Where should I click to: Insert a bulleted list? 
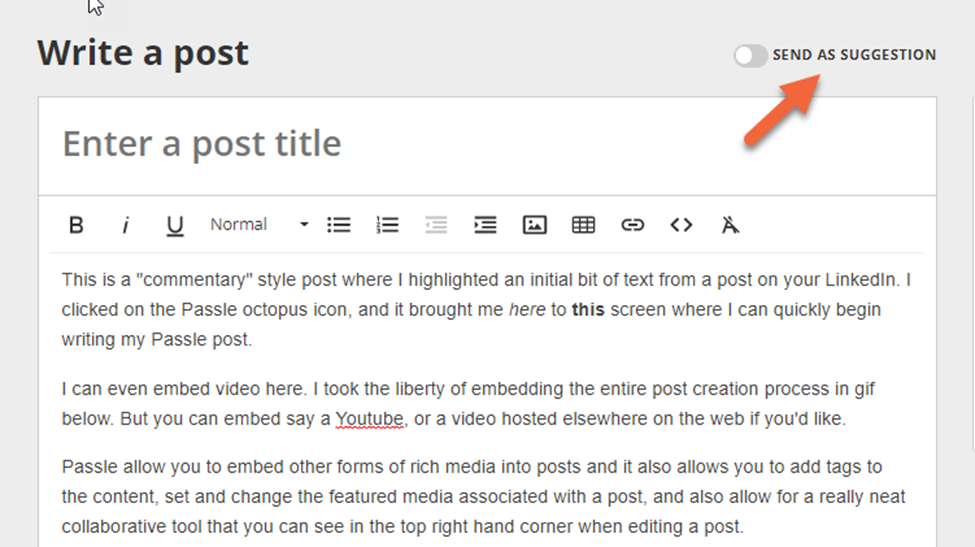(339, 225)
